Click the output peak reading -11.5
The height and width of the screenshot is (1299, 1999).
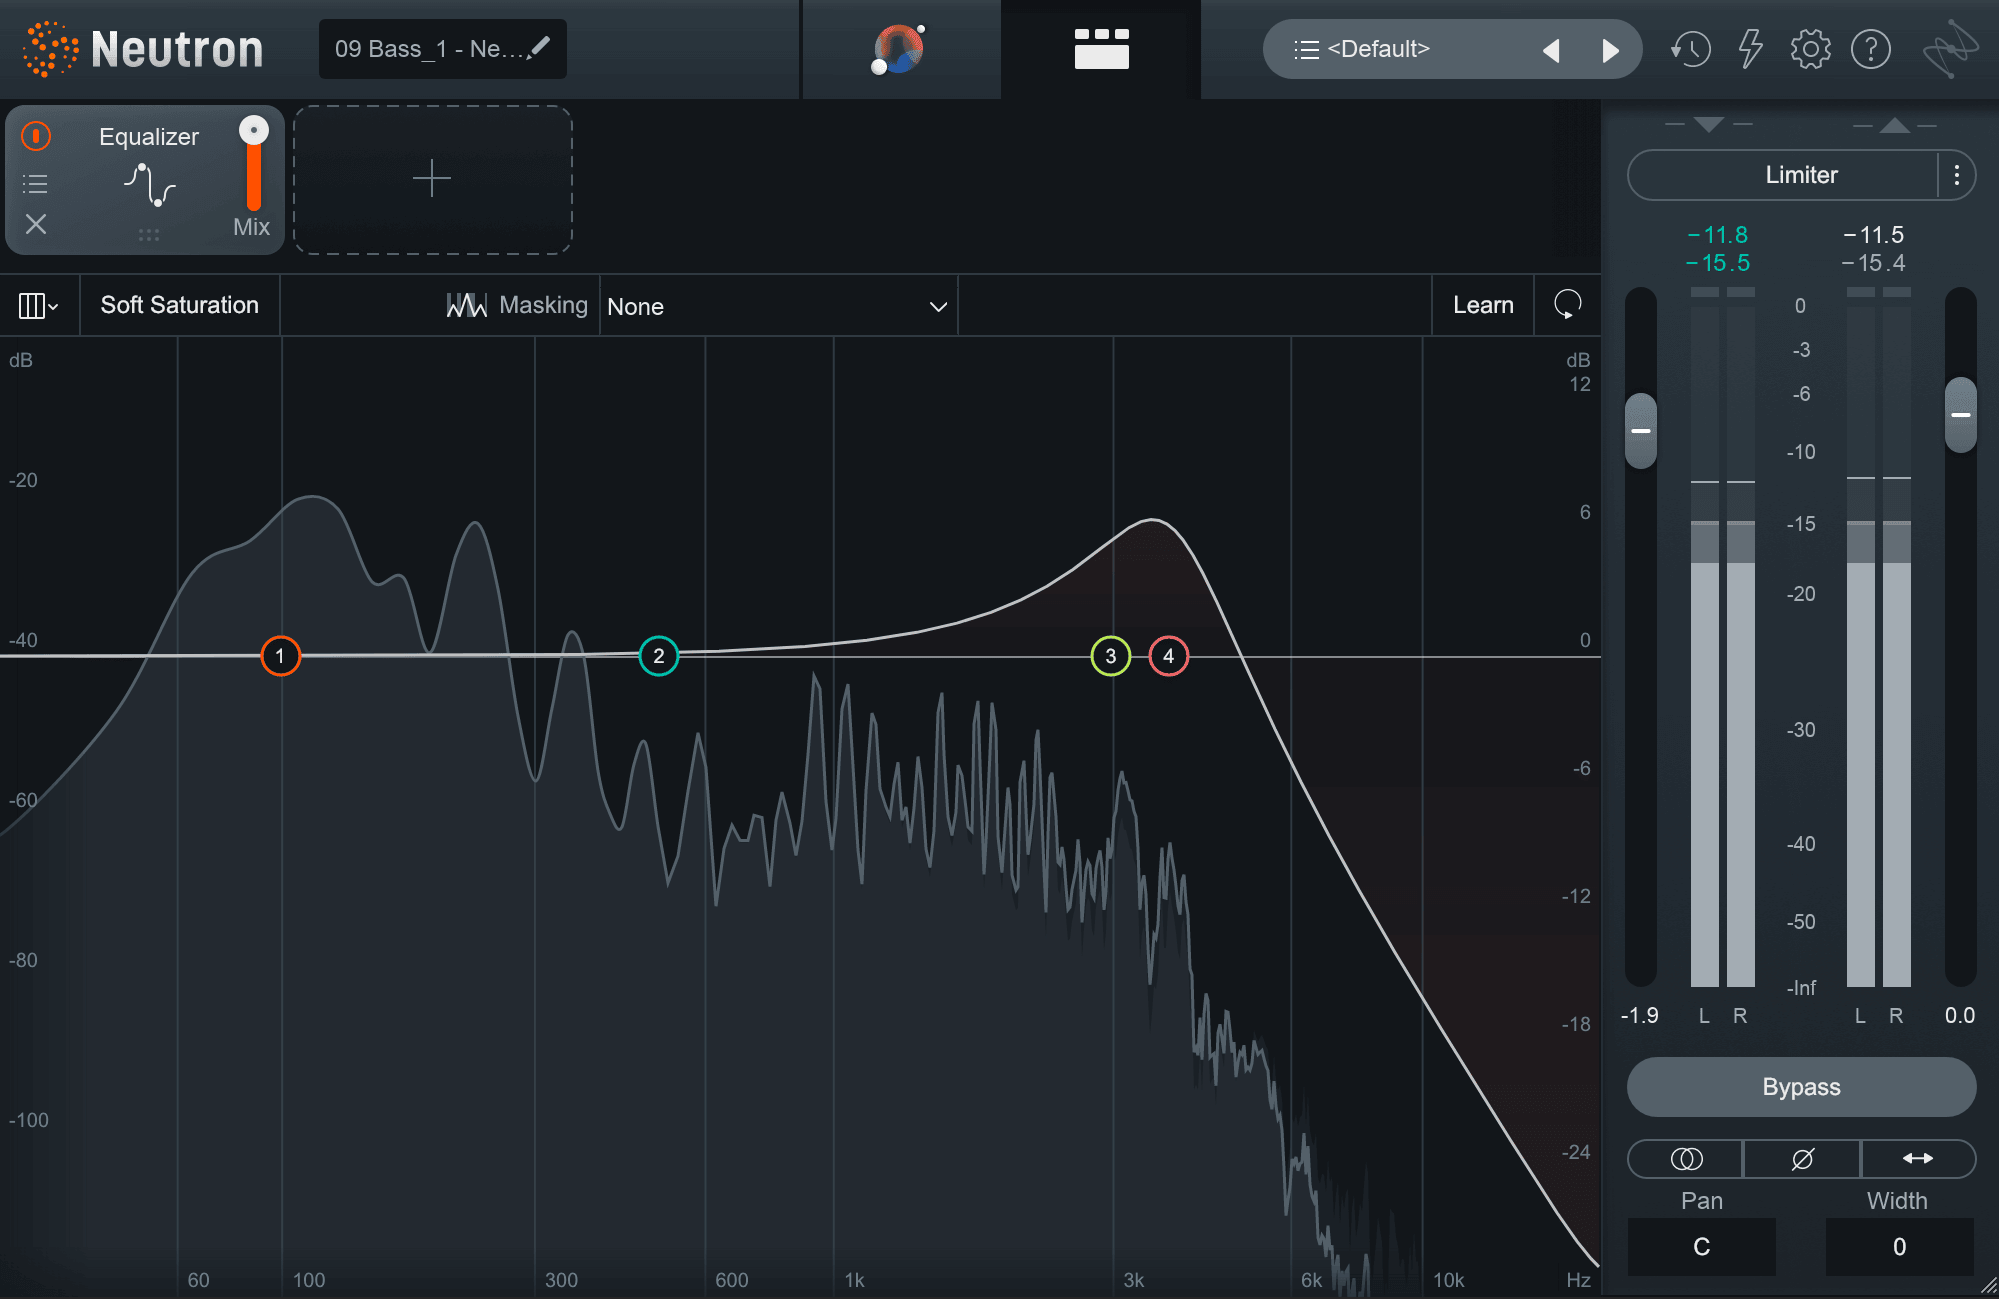(1874, 235)
